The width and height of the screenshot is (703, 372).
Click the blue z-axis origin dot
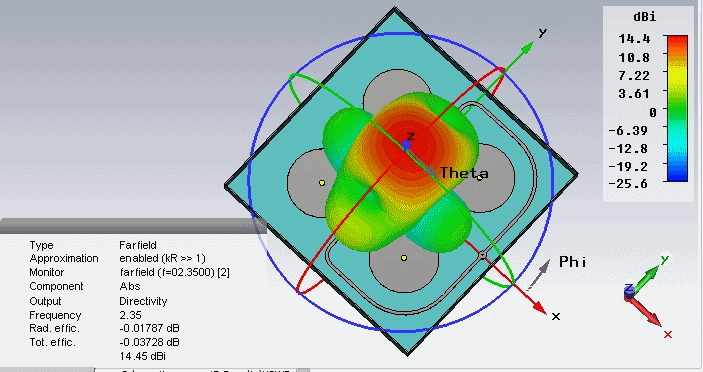406,145
